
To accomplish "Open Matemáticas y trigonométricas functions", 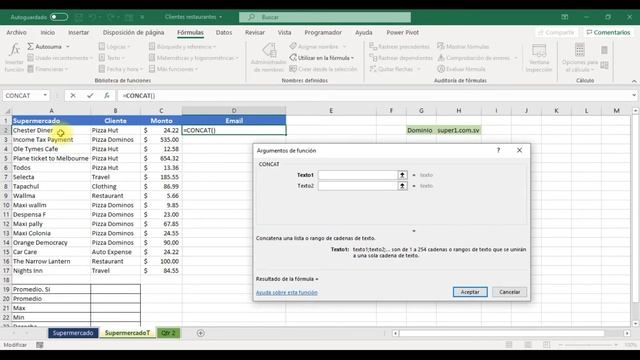I will coord(193,58).
